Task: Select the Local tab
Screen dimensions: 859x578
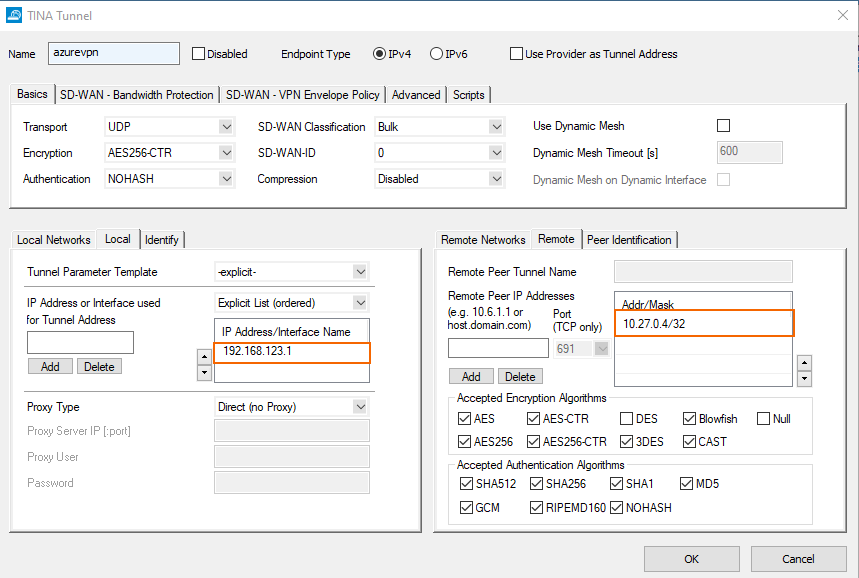Action: pyautogui.click(x=118, y=239)
